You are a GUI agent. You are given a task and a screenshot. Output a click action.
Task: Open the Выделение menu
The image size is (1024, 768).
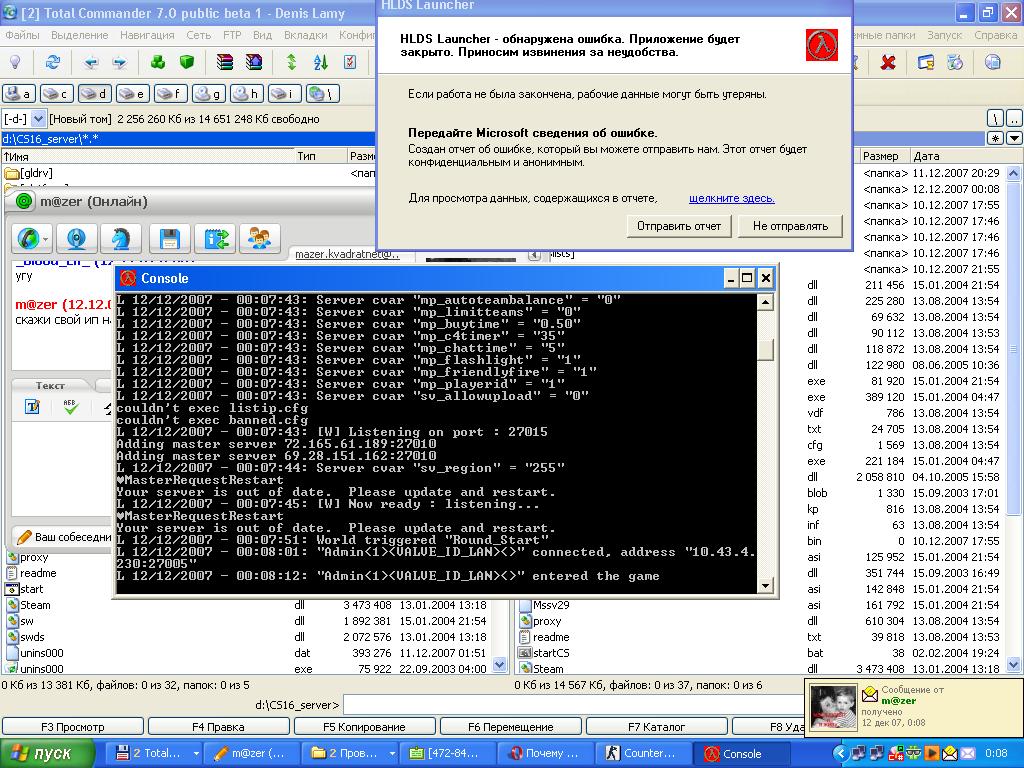click(x=80, y=35)
